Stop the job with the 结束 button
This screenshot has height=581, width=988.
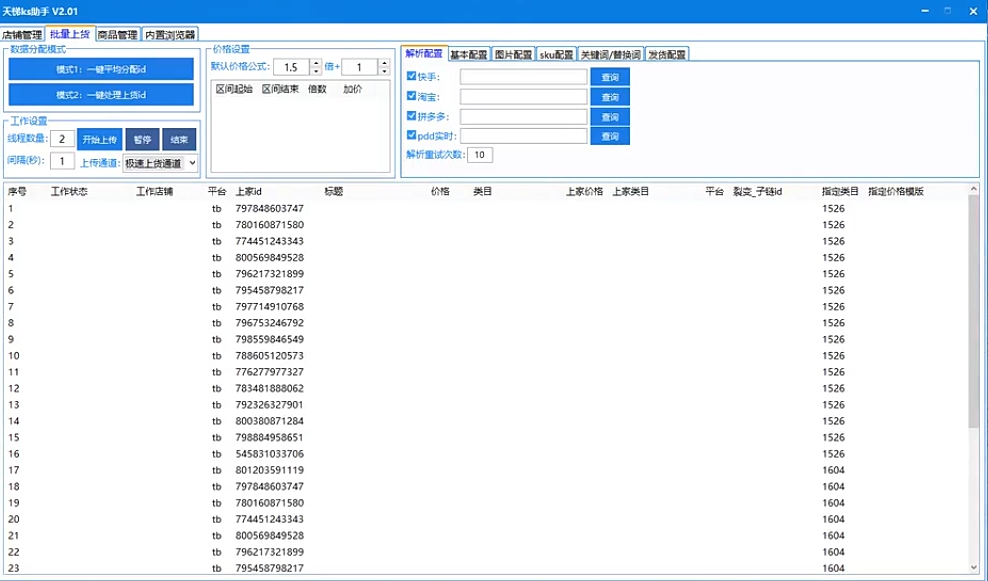point(179,139)
